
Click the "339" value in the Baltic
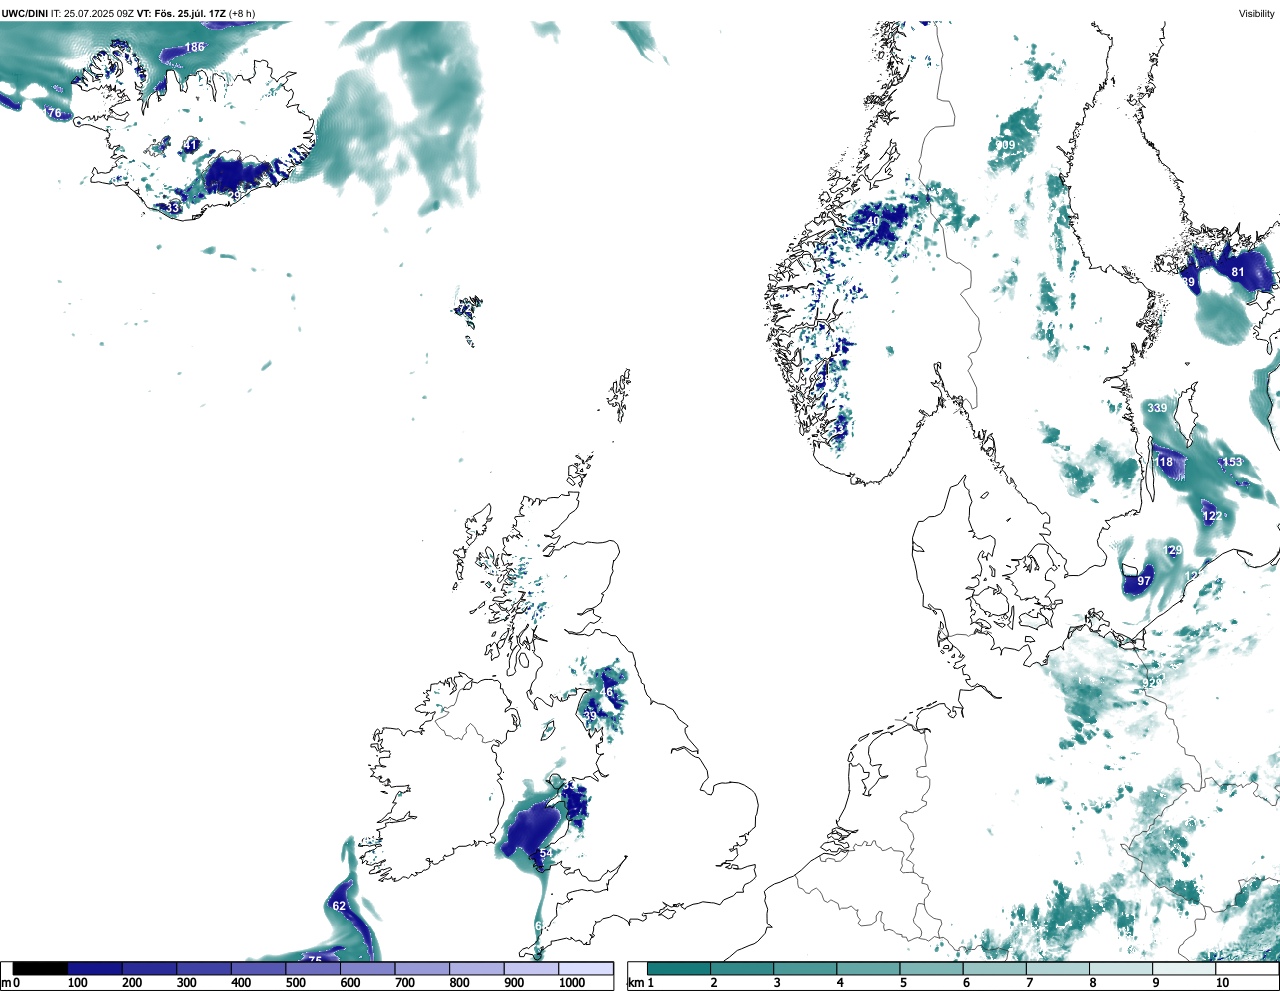pyautogui.click(x=1157, y=407)
